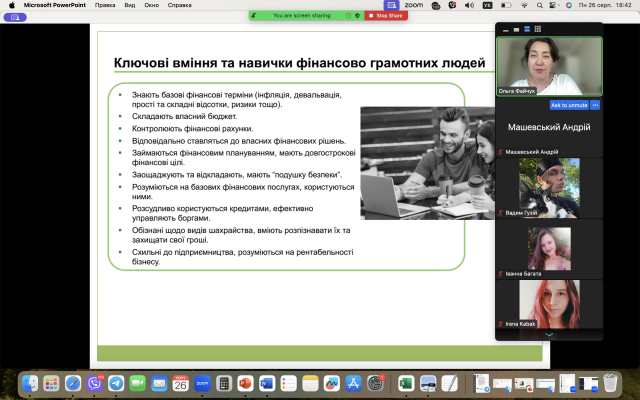Select Irena Kabak participant tile
This screenshot has width=640, height=400.
pos(549,304)
